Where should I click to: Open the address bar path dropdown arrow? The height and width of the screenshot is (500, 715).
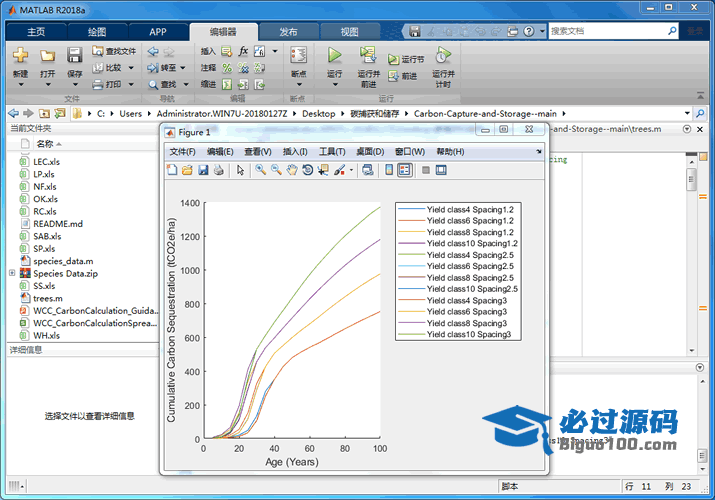687,113
